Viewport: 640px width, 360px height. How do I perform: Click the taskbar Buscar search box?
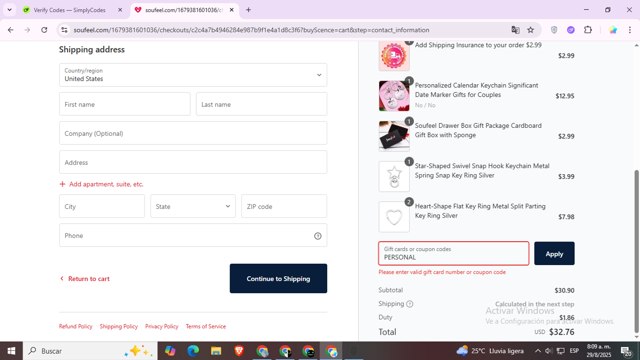click(x=90, y=351)
